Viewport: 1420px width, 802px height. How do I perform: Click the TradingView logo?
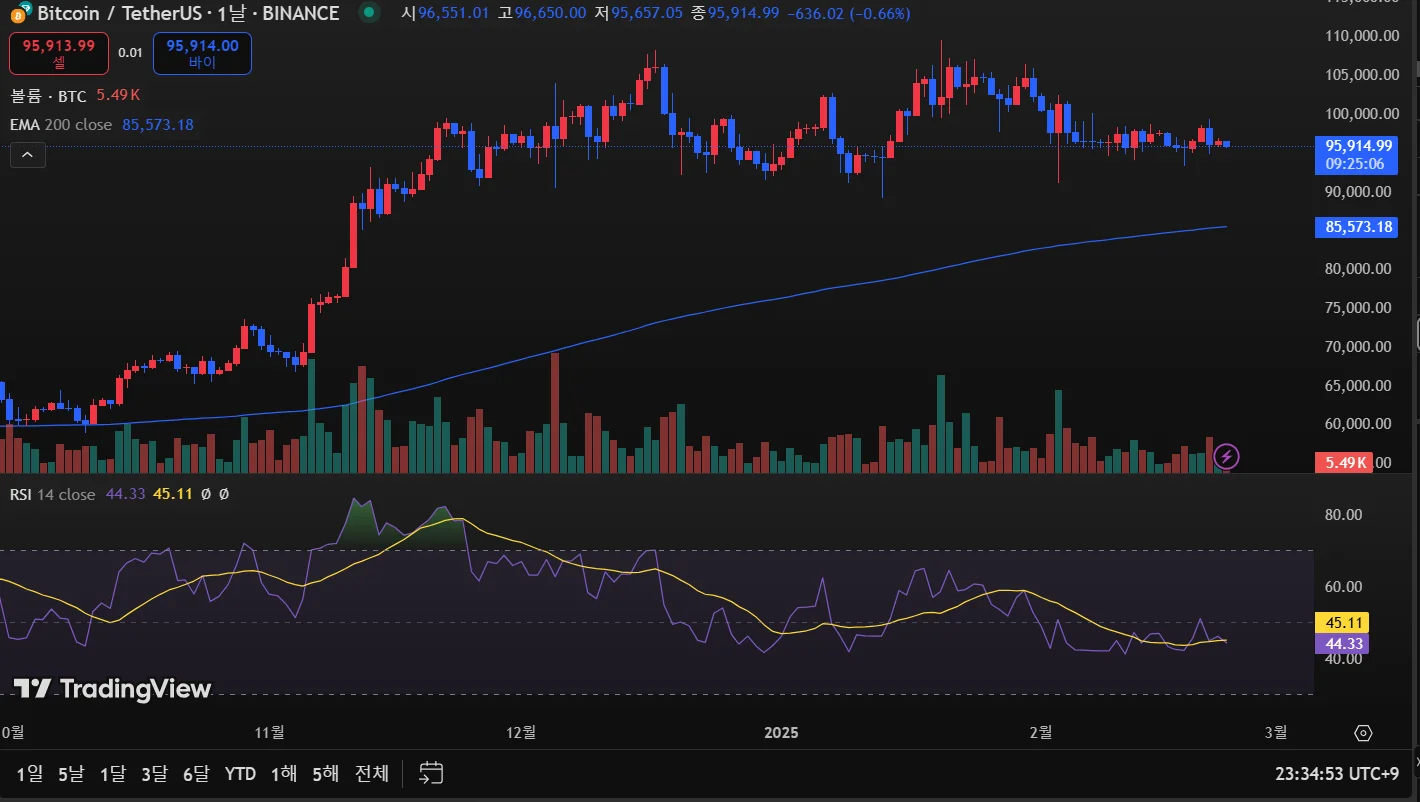[112, 688]
